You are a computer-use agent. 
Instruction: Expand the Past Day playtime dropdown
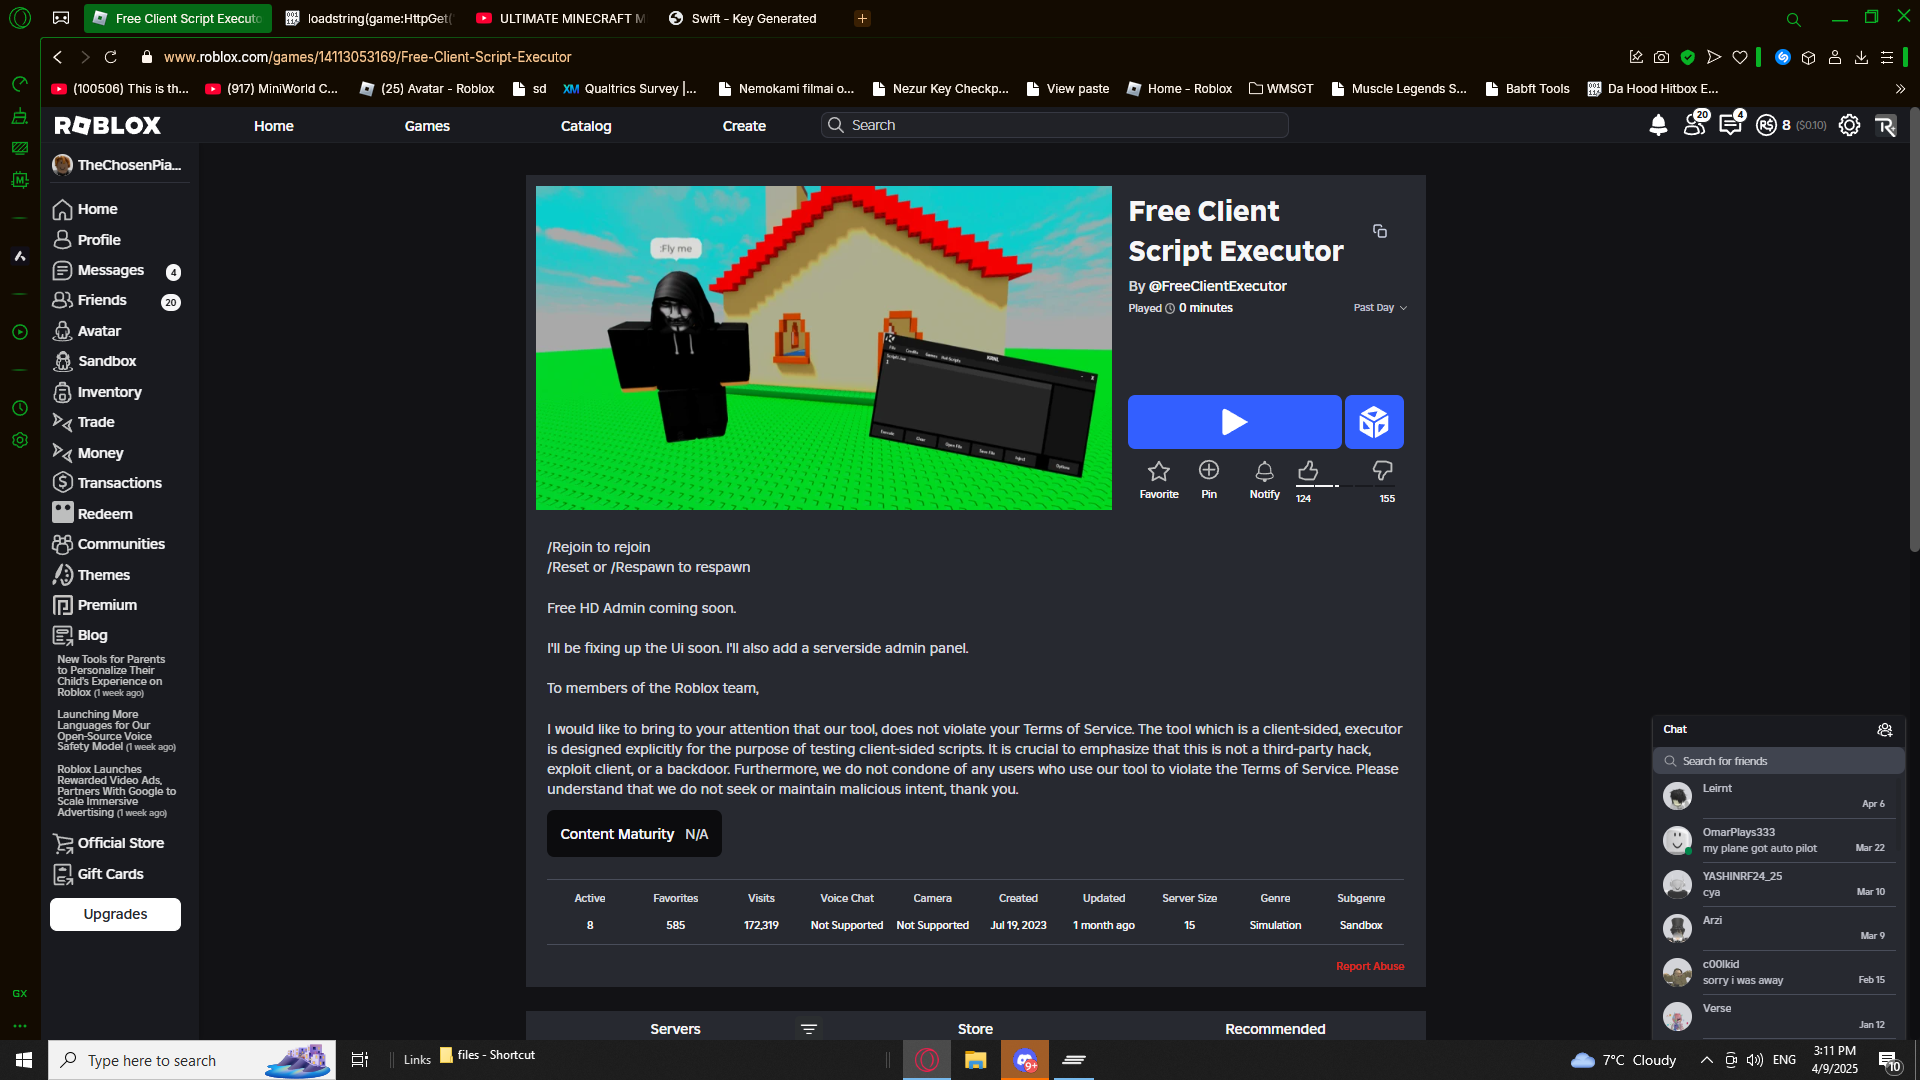pyautogui.click(x=1380, y=308)
